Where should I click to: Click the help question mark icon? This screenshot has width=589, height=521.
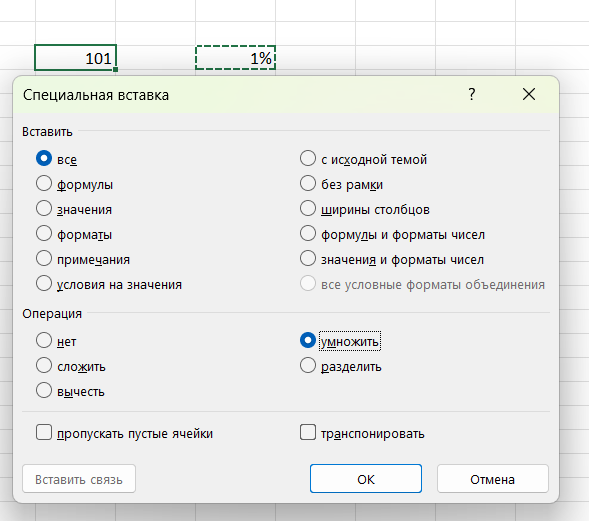pos(472,94)
